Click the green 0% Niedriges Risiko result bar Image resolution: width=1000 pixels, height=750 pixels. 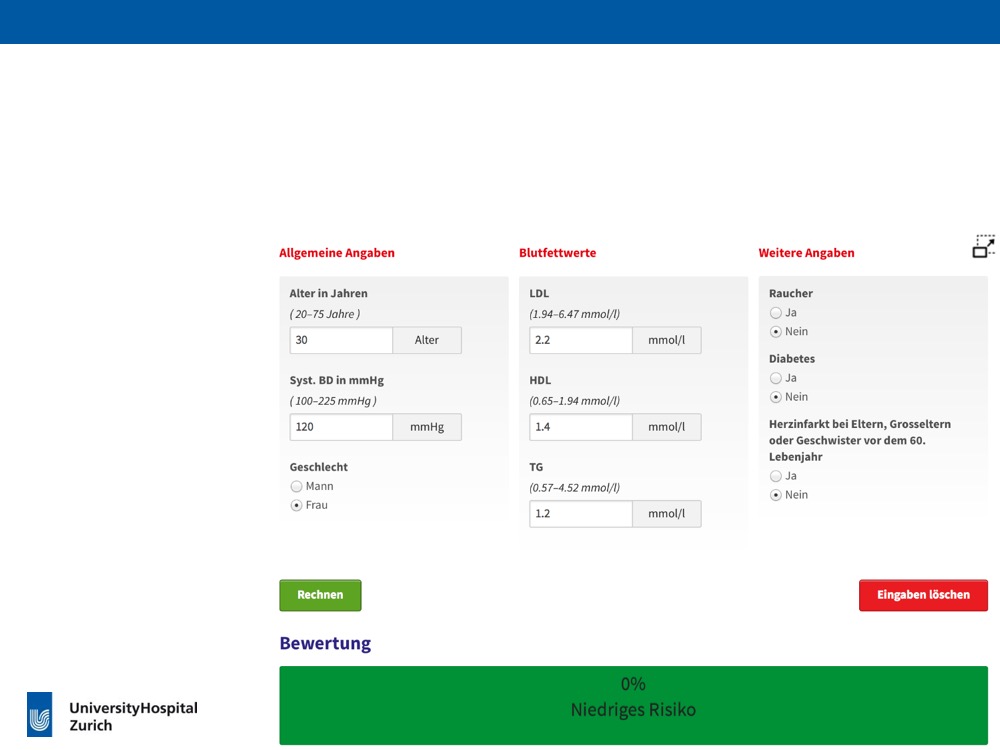tap(633, 705)
